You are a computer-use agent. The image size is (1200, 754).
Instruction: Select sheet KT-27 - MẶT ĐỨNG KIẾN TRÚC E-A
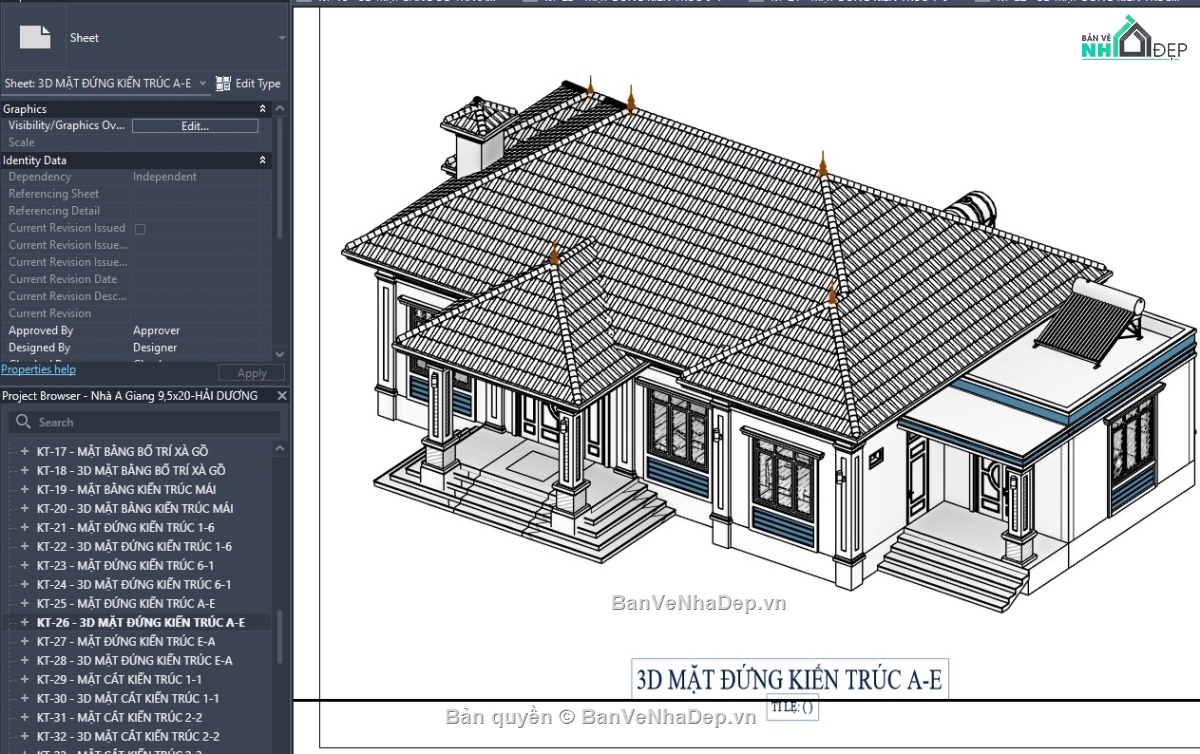[x=126, y=642]
